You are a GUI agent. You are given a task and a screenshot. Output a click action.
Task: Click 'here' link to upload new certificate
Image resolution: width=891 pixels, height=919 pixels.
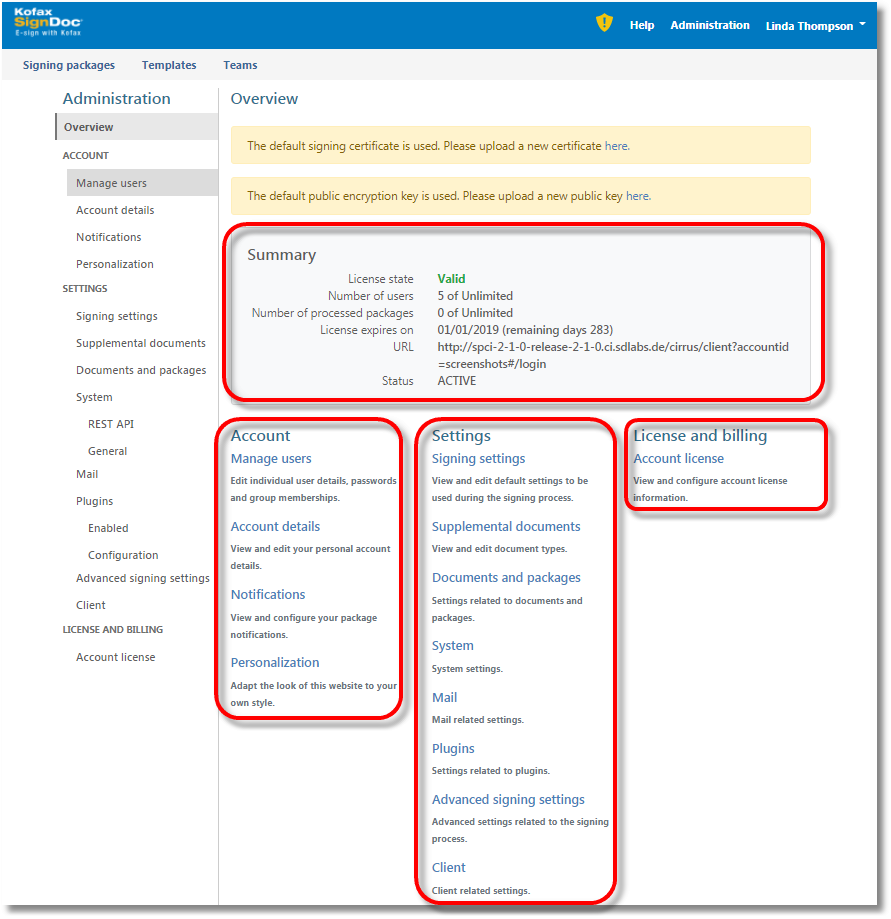pos(616,146)
